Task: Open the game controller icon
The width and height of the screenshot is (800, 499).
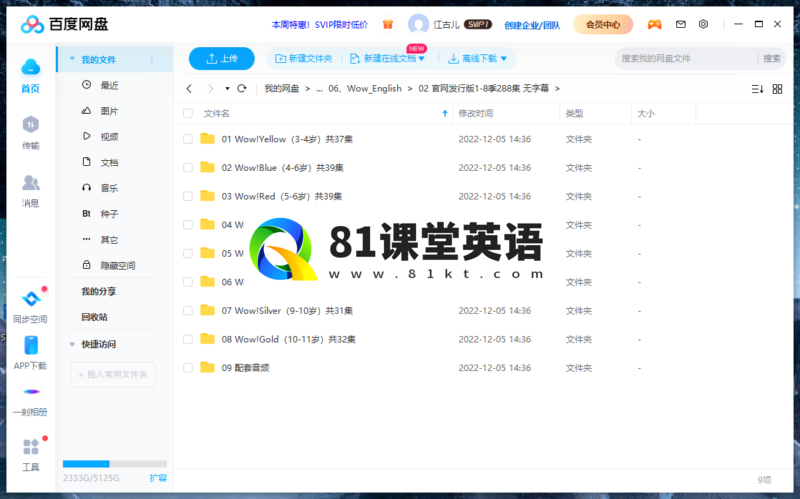Action: tap(655, 24)
